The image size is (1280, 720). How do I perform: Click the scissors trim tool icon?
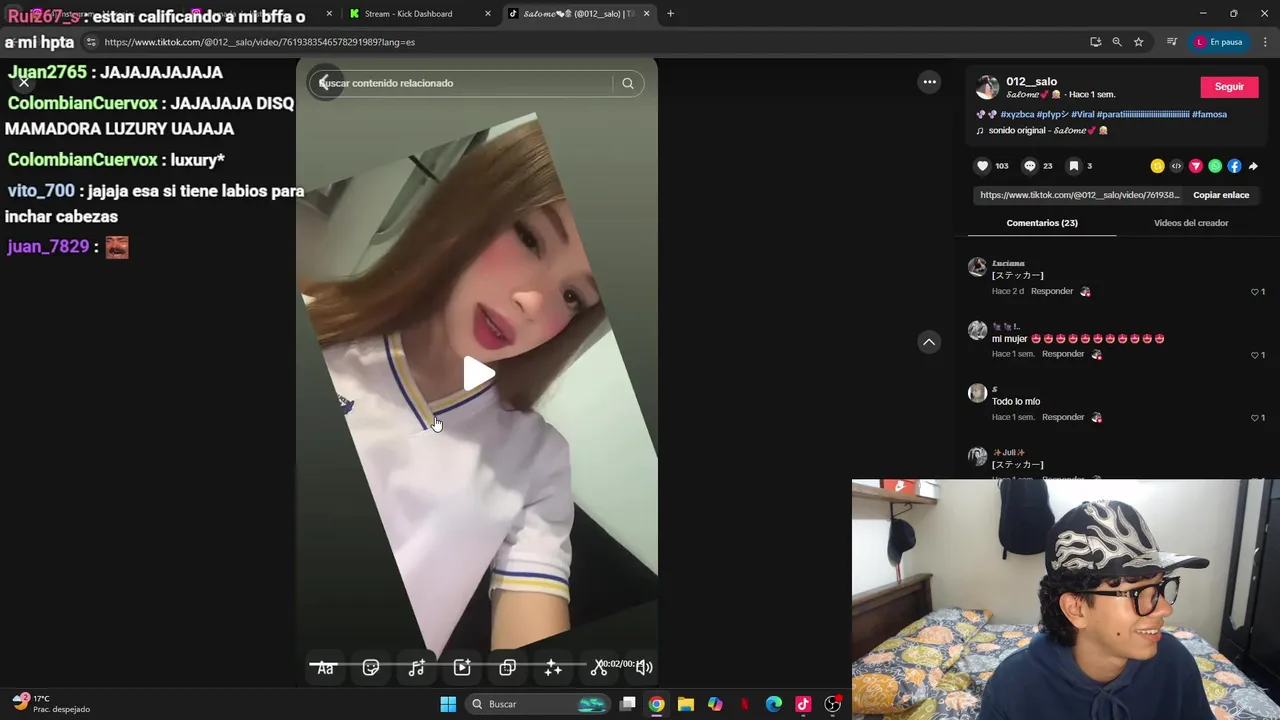click(x=599, y=667)
